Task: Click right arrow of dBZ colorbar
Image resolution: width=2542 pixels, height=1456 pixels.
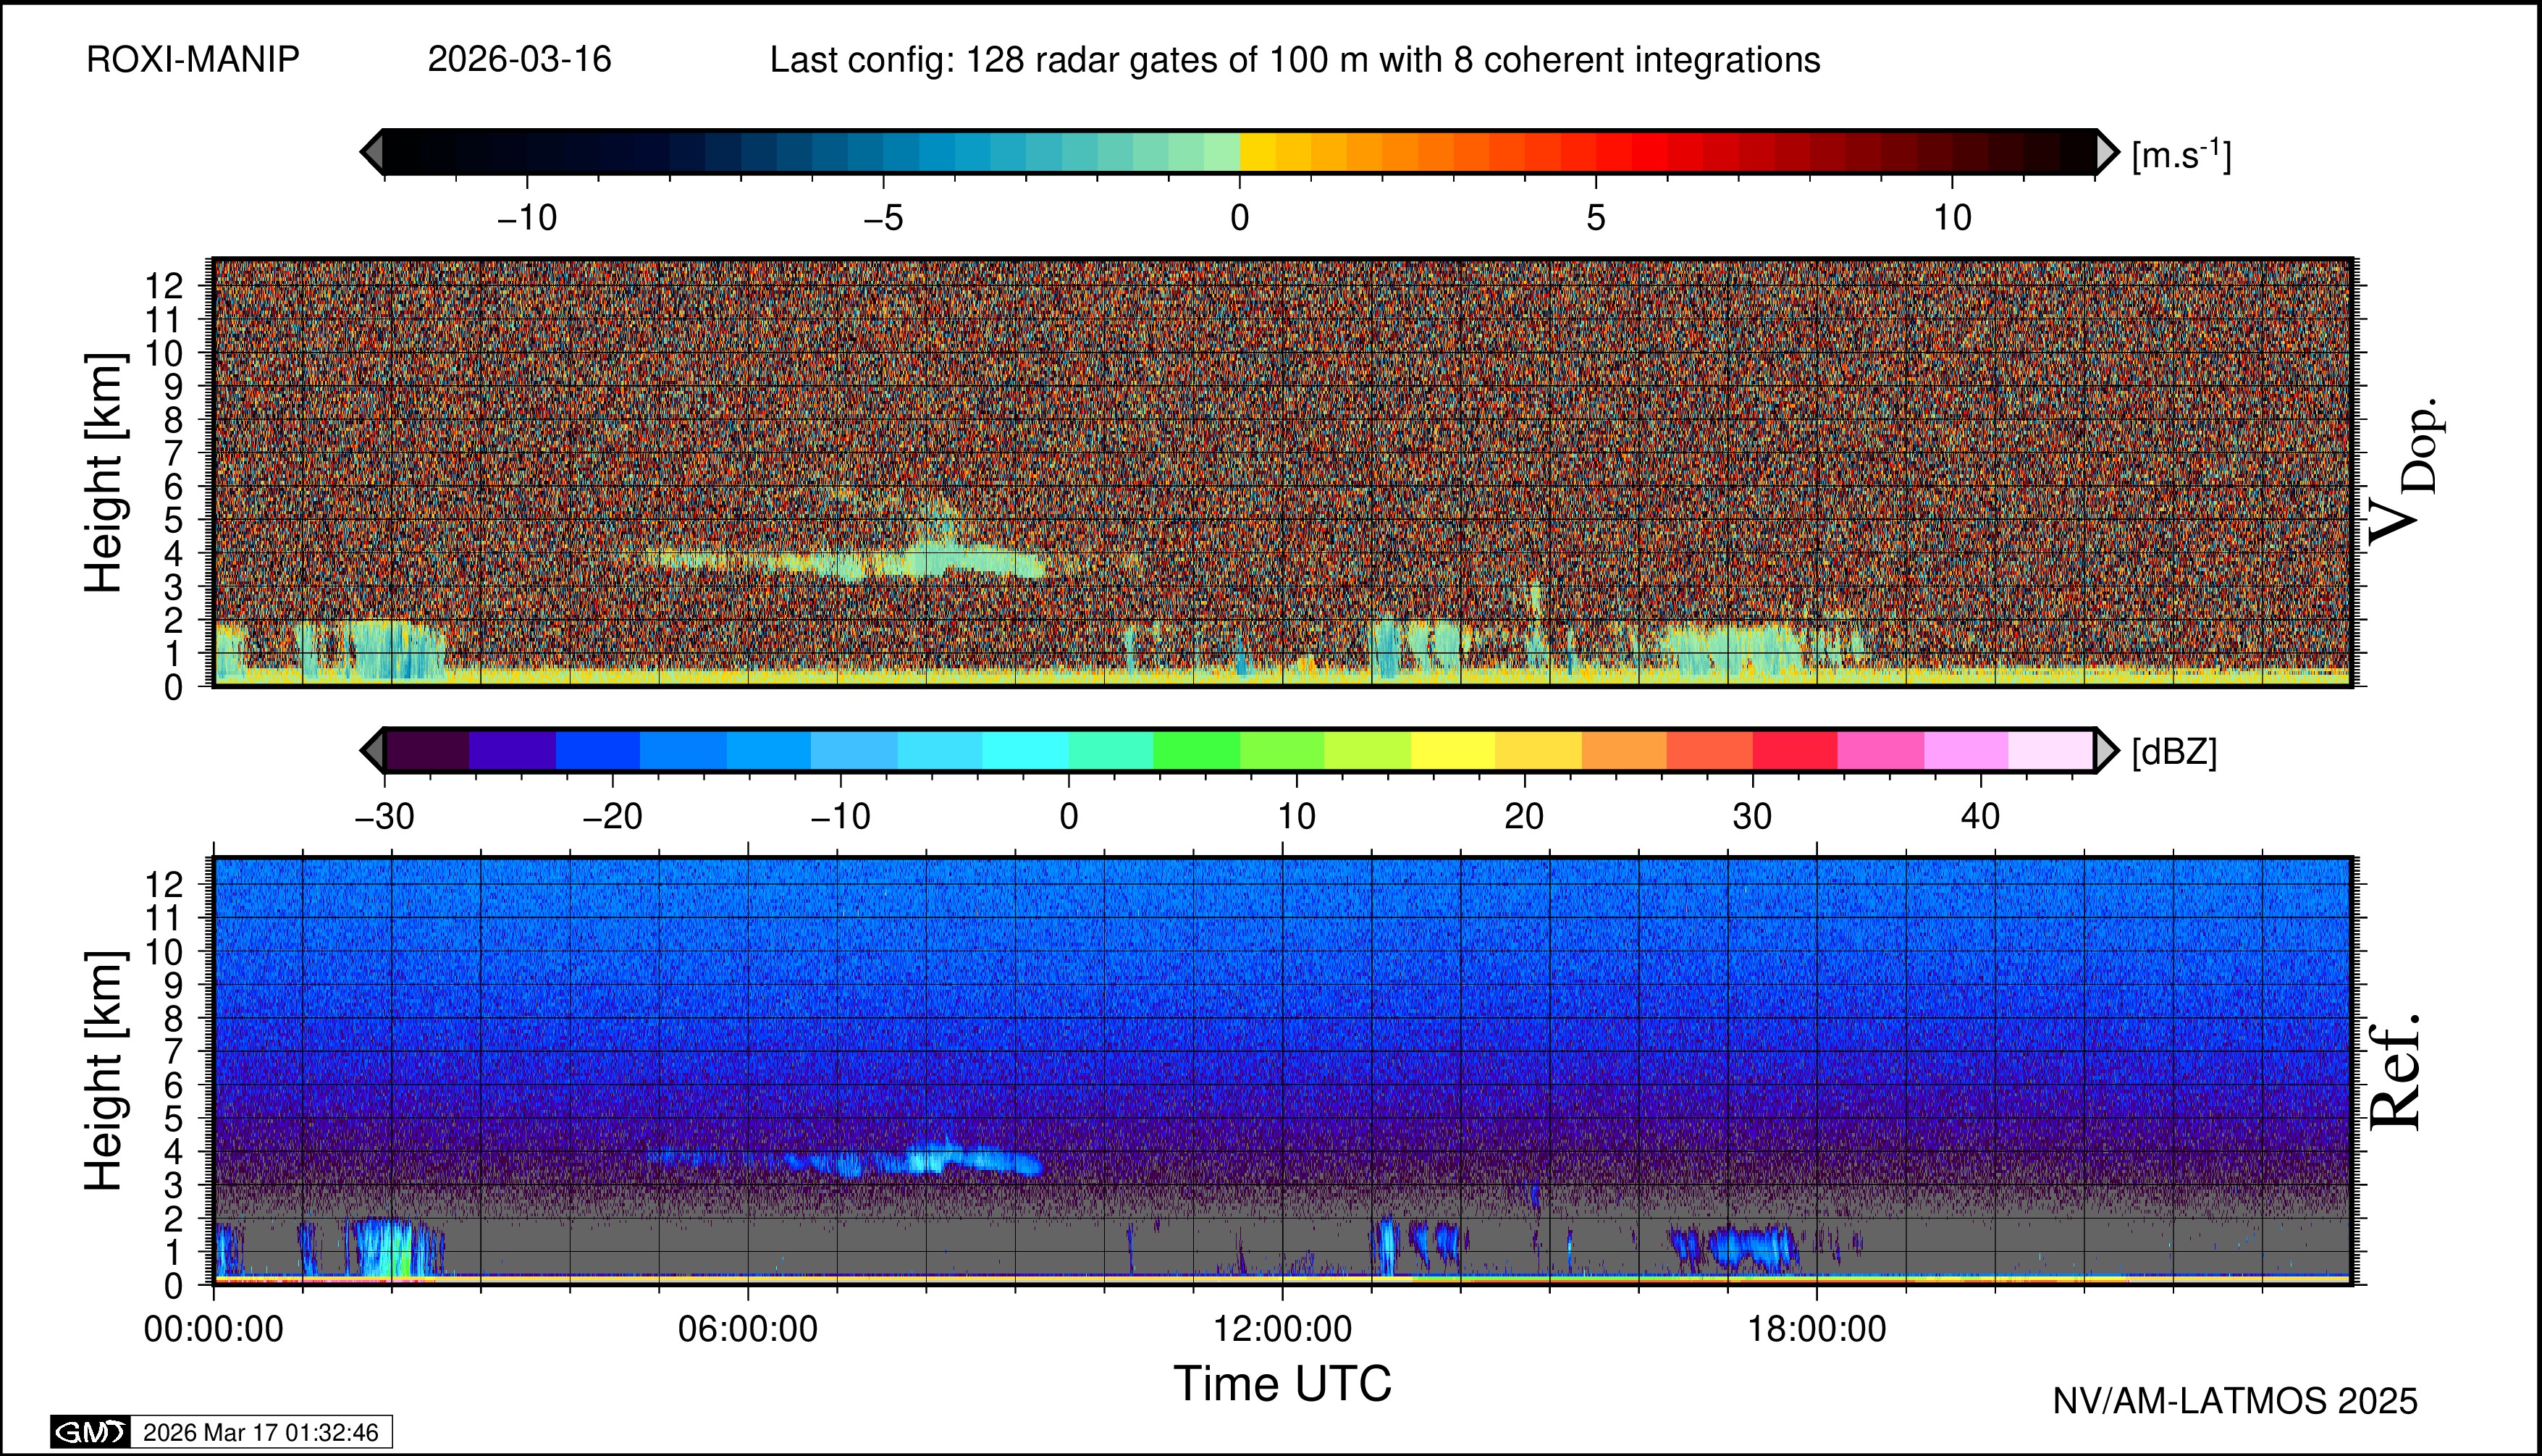Action: [2105, 750]
